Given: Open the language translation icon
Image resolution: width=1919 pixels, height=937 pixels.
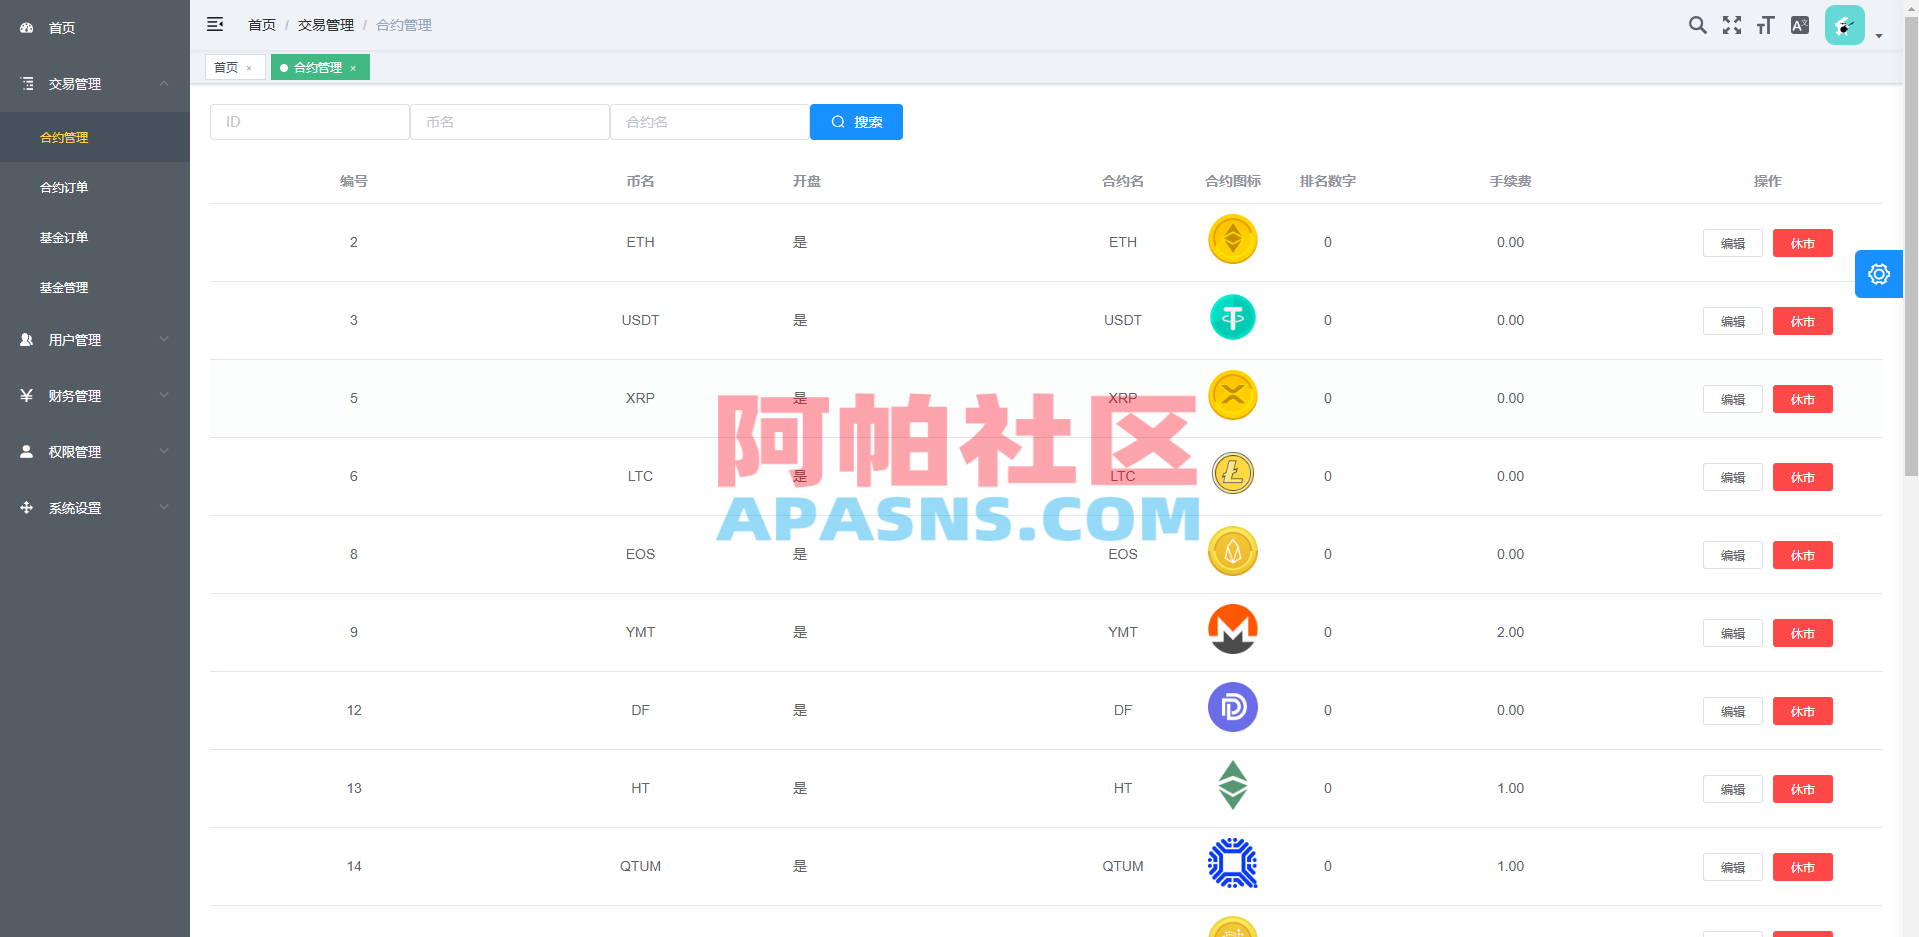Looking at the screenshot, I should 1799,25.
